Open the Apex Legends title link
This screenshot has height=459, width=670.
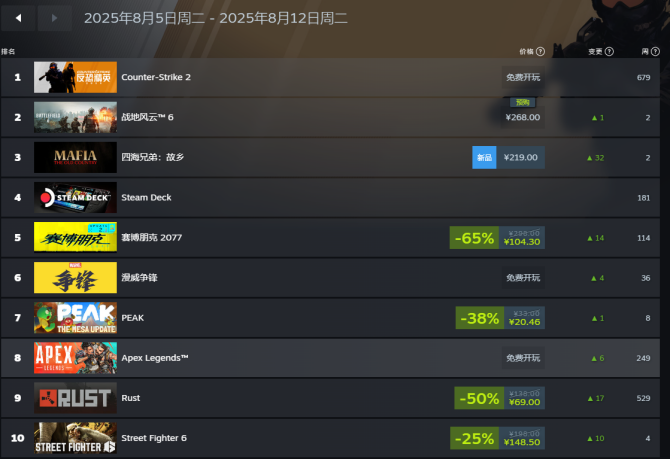click(155, 358)
